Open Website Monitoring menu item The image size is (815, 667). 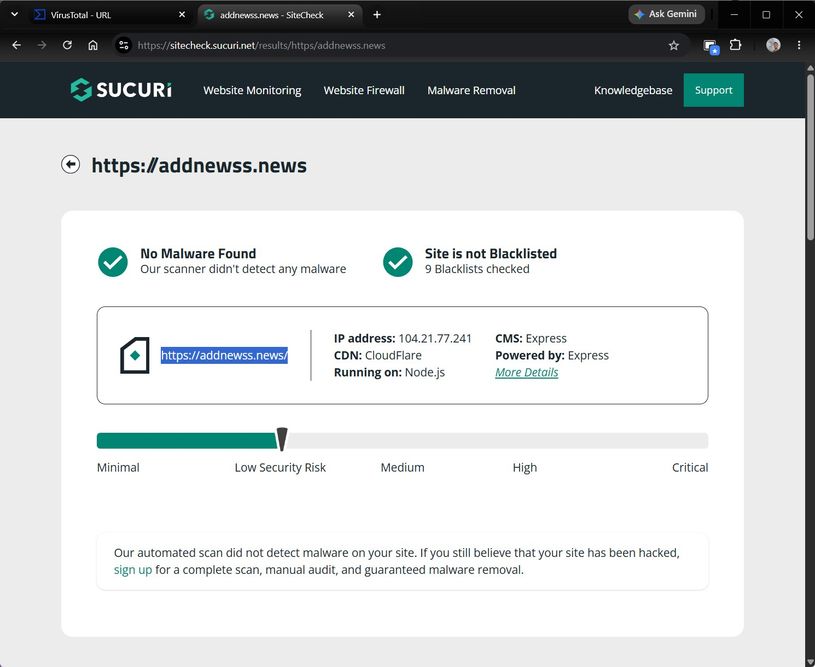252,90
